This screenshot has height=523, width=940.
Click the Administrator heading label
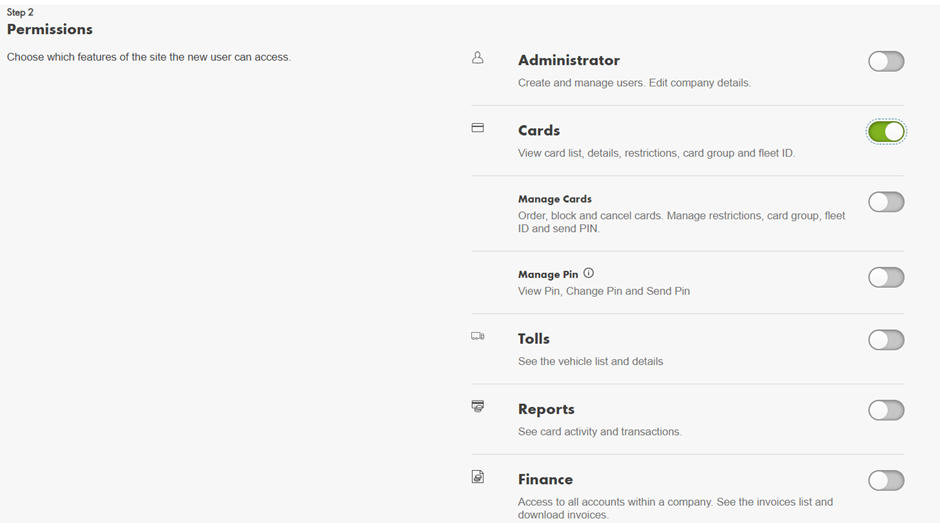568,60
